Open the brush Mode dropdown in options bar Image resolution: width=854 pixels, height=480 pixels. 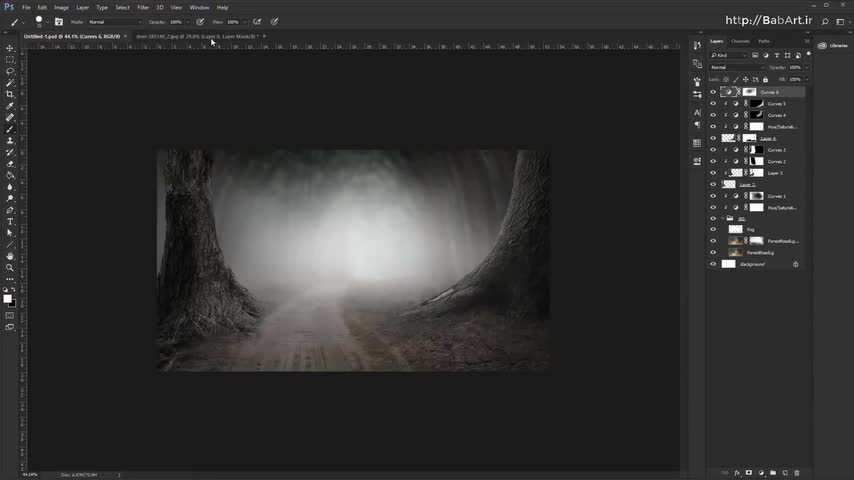(115, 22)
